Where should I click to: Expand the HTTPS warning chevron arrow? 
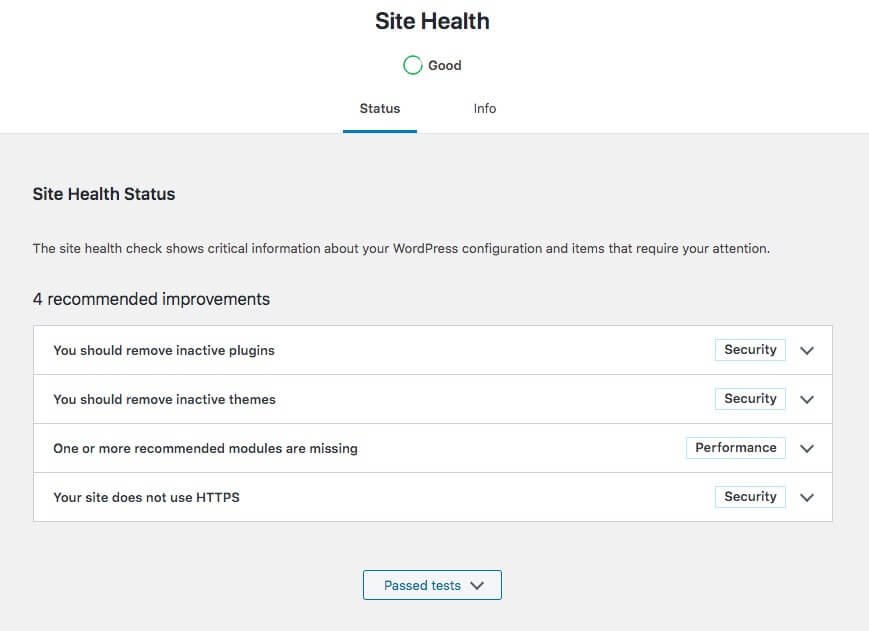807,497
